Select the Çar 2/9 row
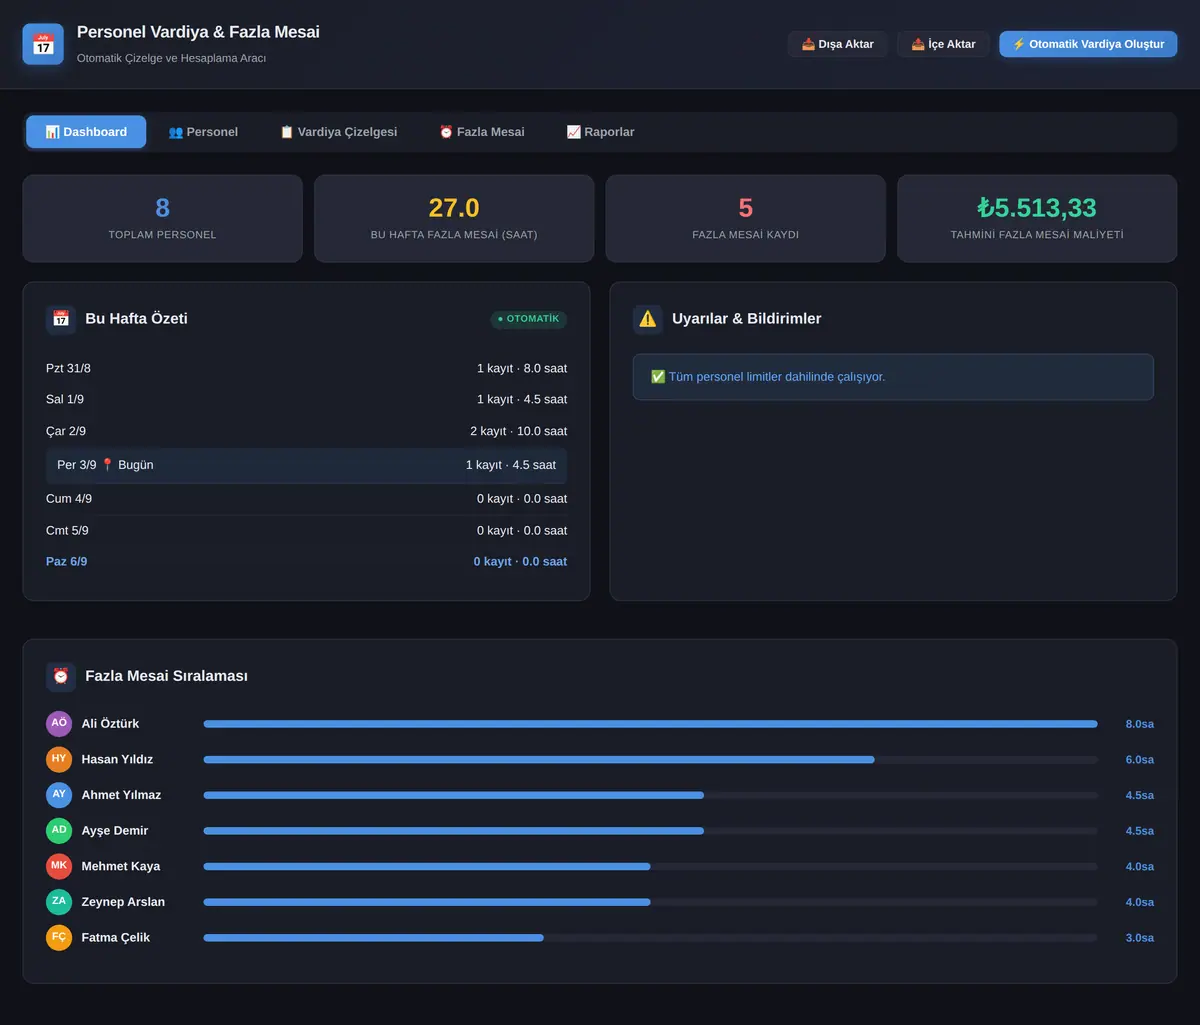The image size is (1200, 1025). [306, 431]
